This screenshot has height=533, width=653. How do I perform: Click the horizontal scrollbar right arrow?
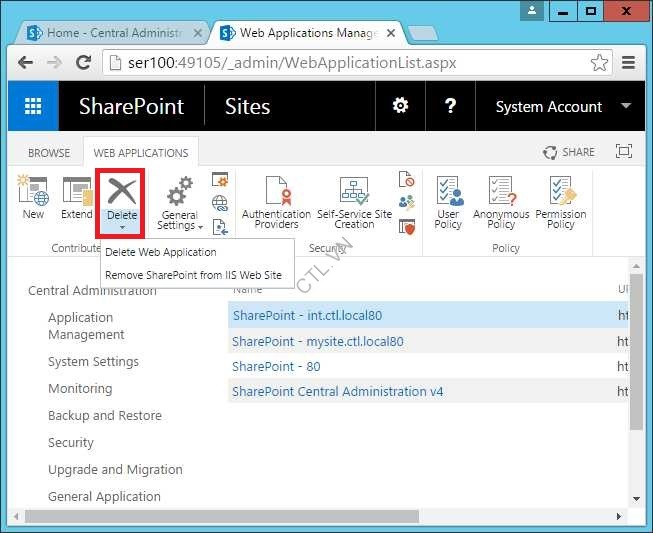pyautogui.click(x=619, y=516)
